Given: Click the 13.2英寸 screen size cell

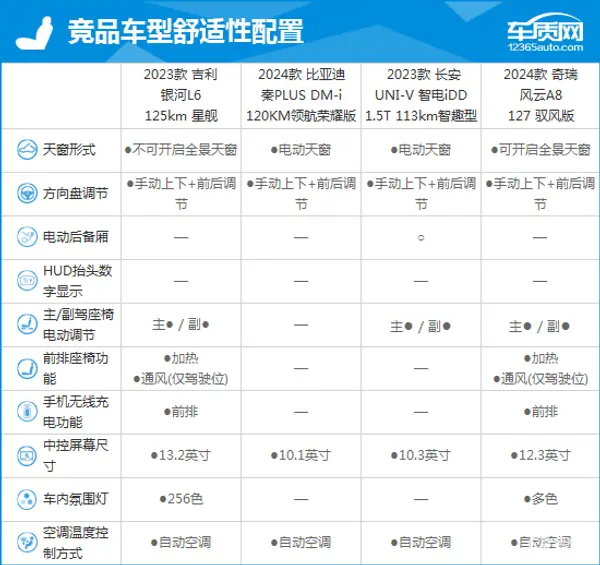Looking at the screenshot, I should pos(181,455).
